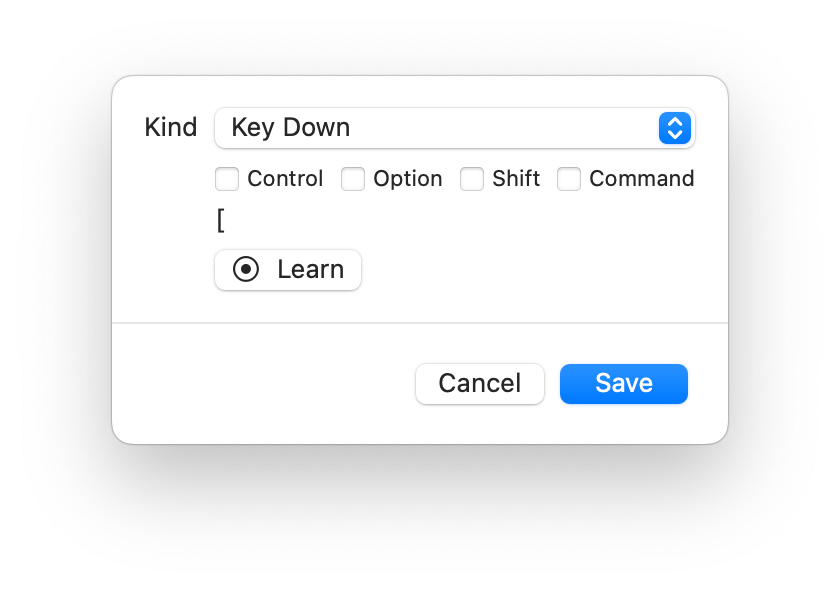Check the Shift modifier box
Image resolution: width=840 pixels, height=592 pixels.
point(472,179)
